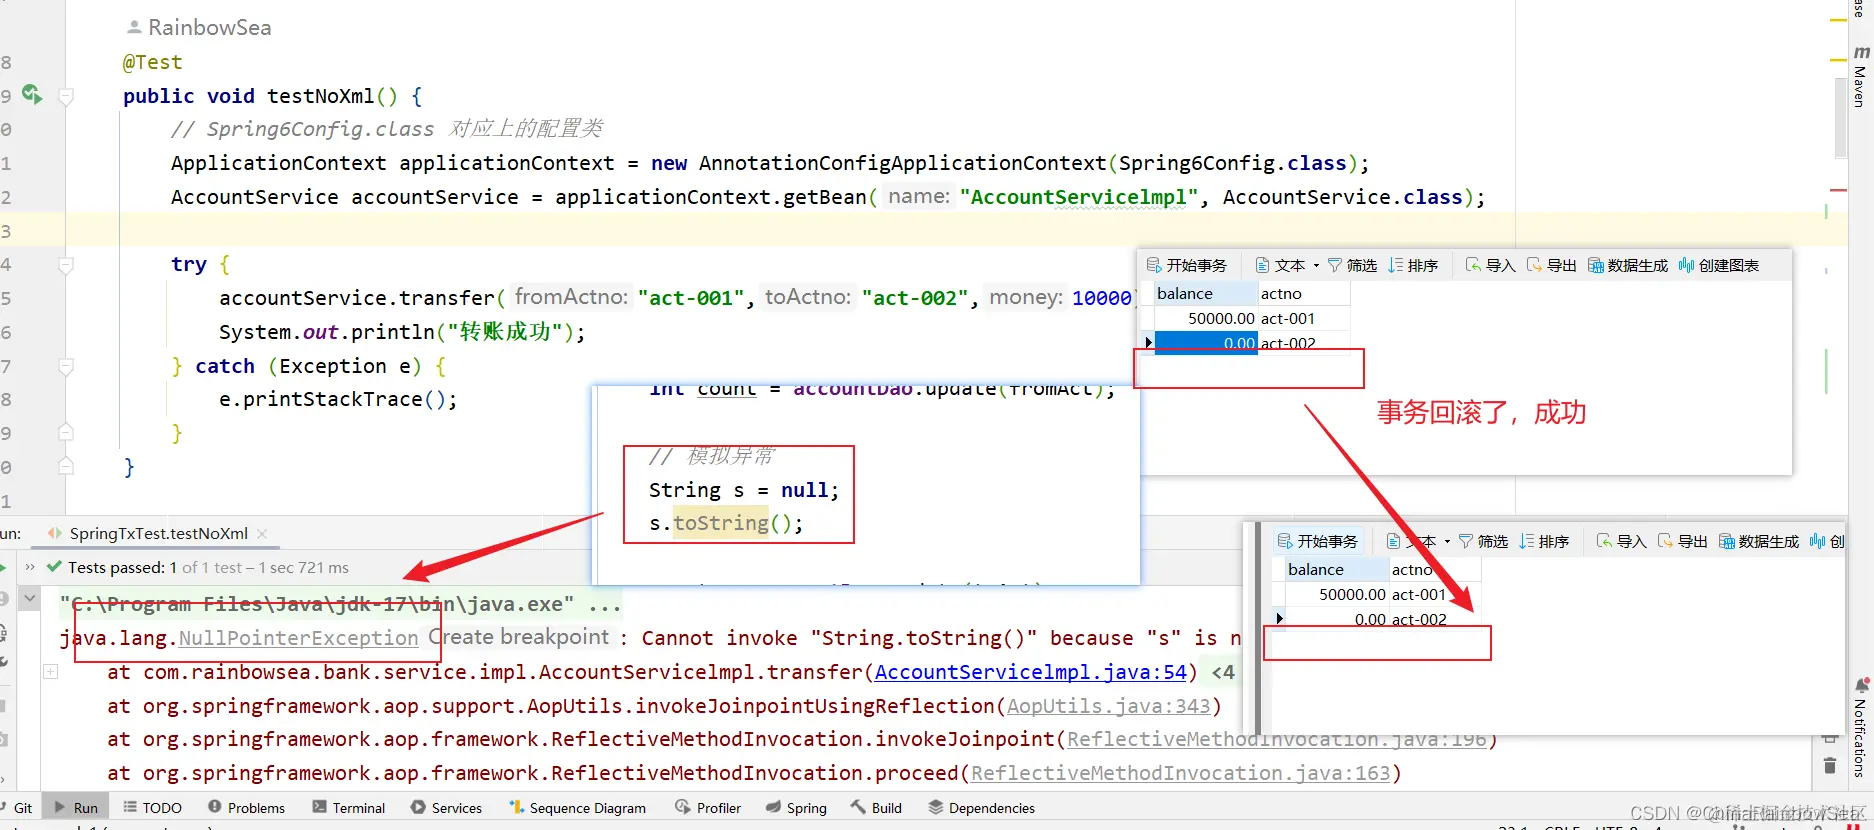Click the run test gutter icon beside testNoXml
The image size is (1874, 830).
point(32,94)
